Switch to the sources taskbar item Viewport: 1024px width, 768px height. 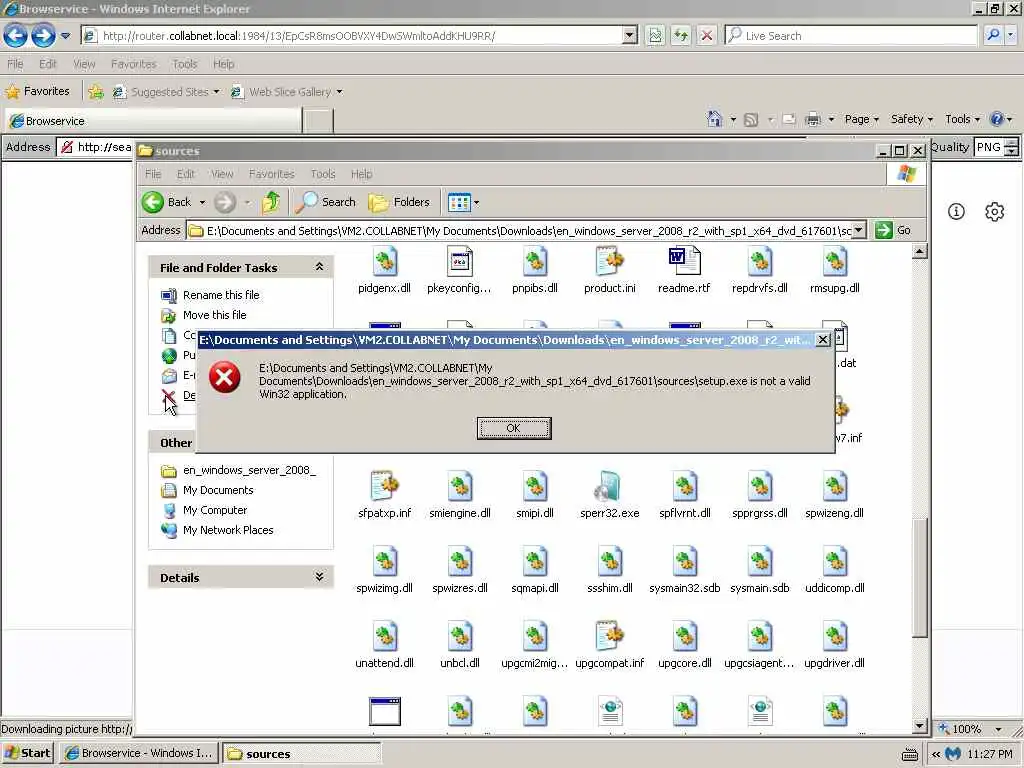(x=301, y=754)
